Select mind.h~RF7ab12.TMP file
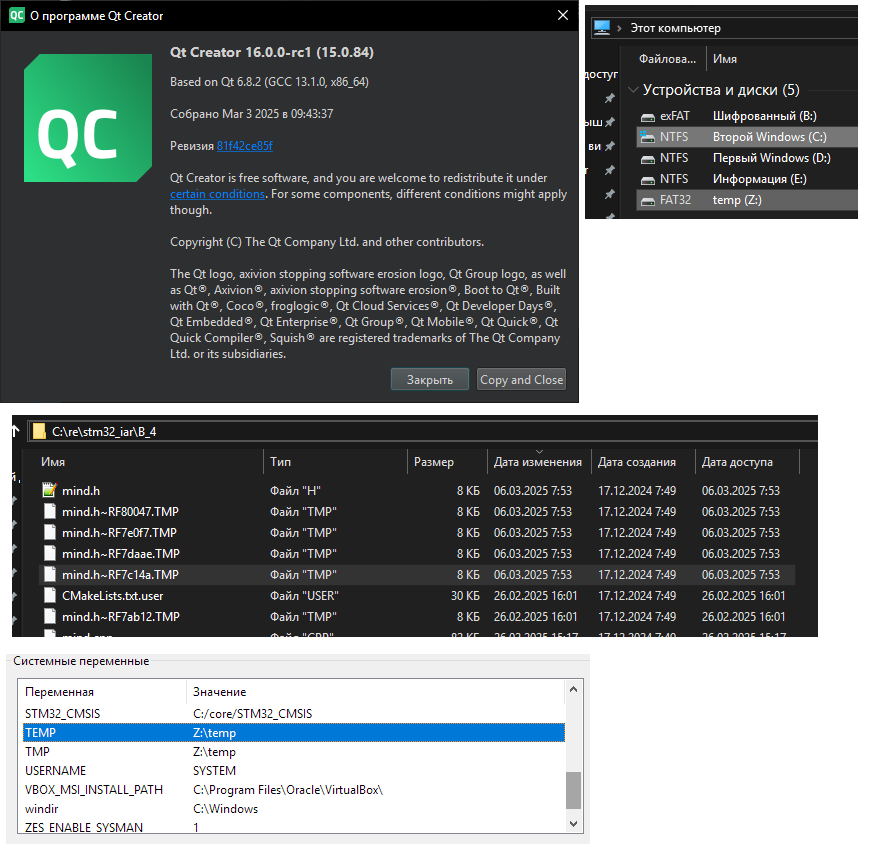The width and height of the screenshot is (876, 844). pyautogui.click(x=417, y=617)
